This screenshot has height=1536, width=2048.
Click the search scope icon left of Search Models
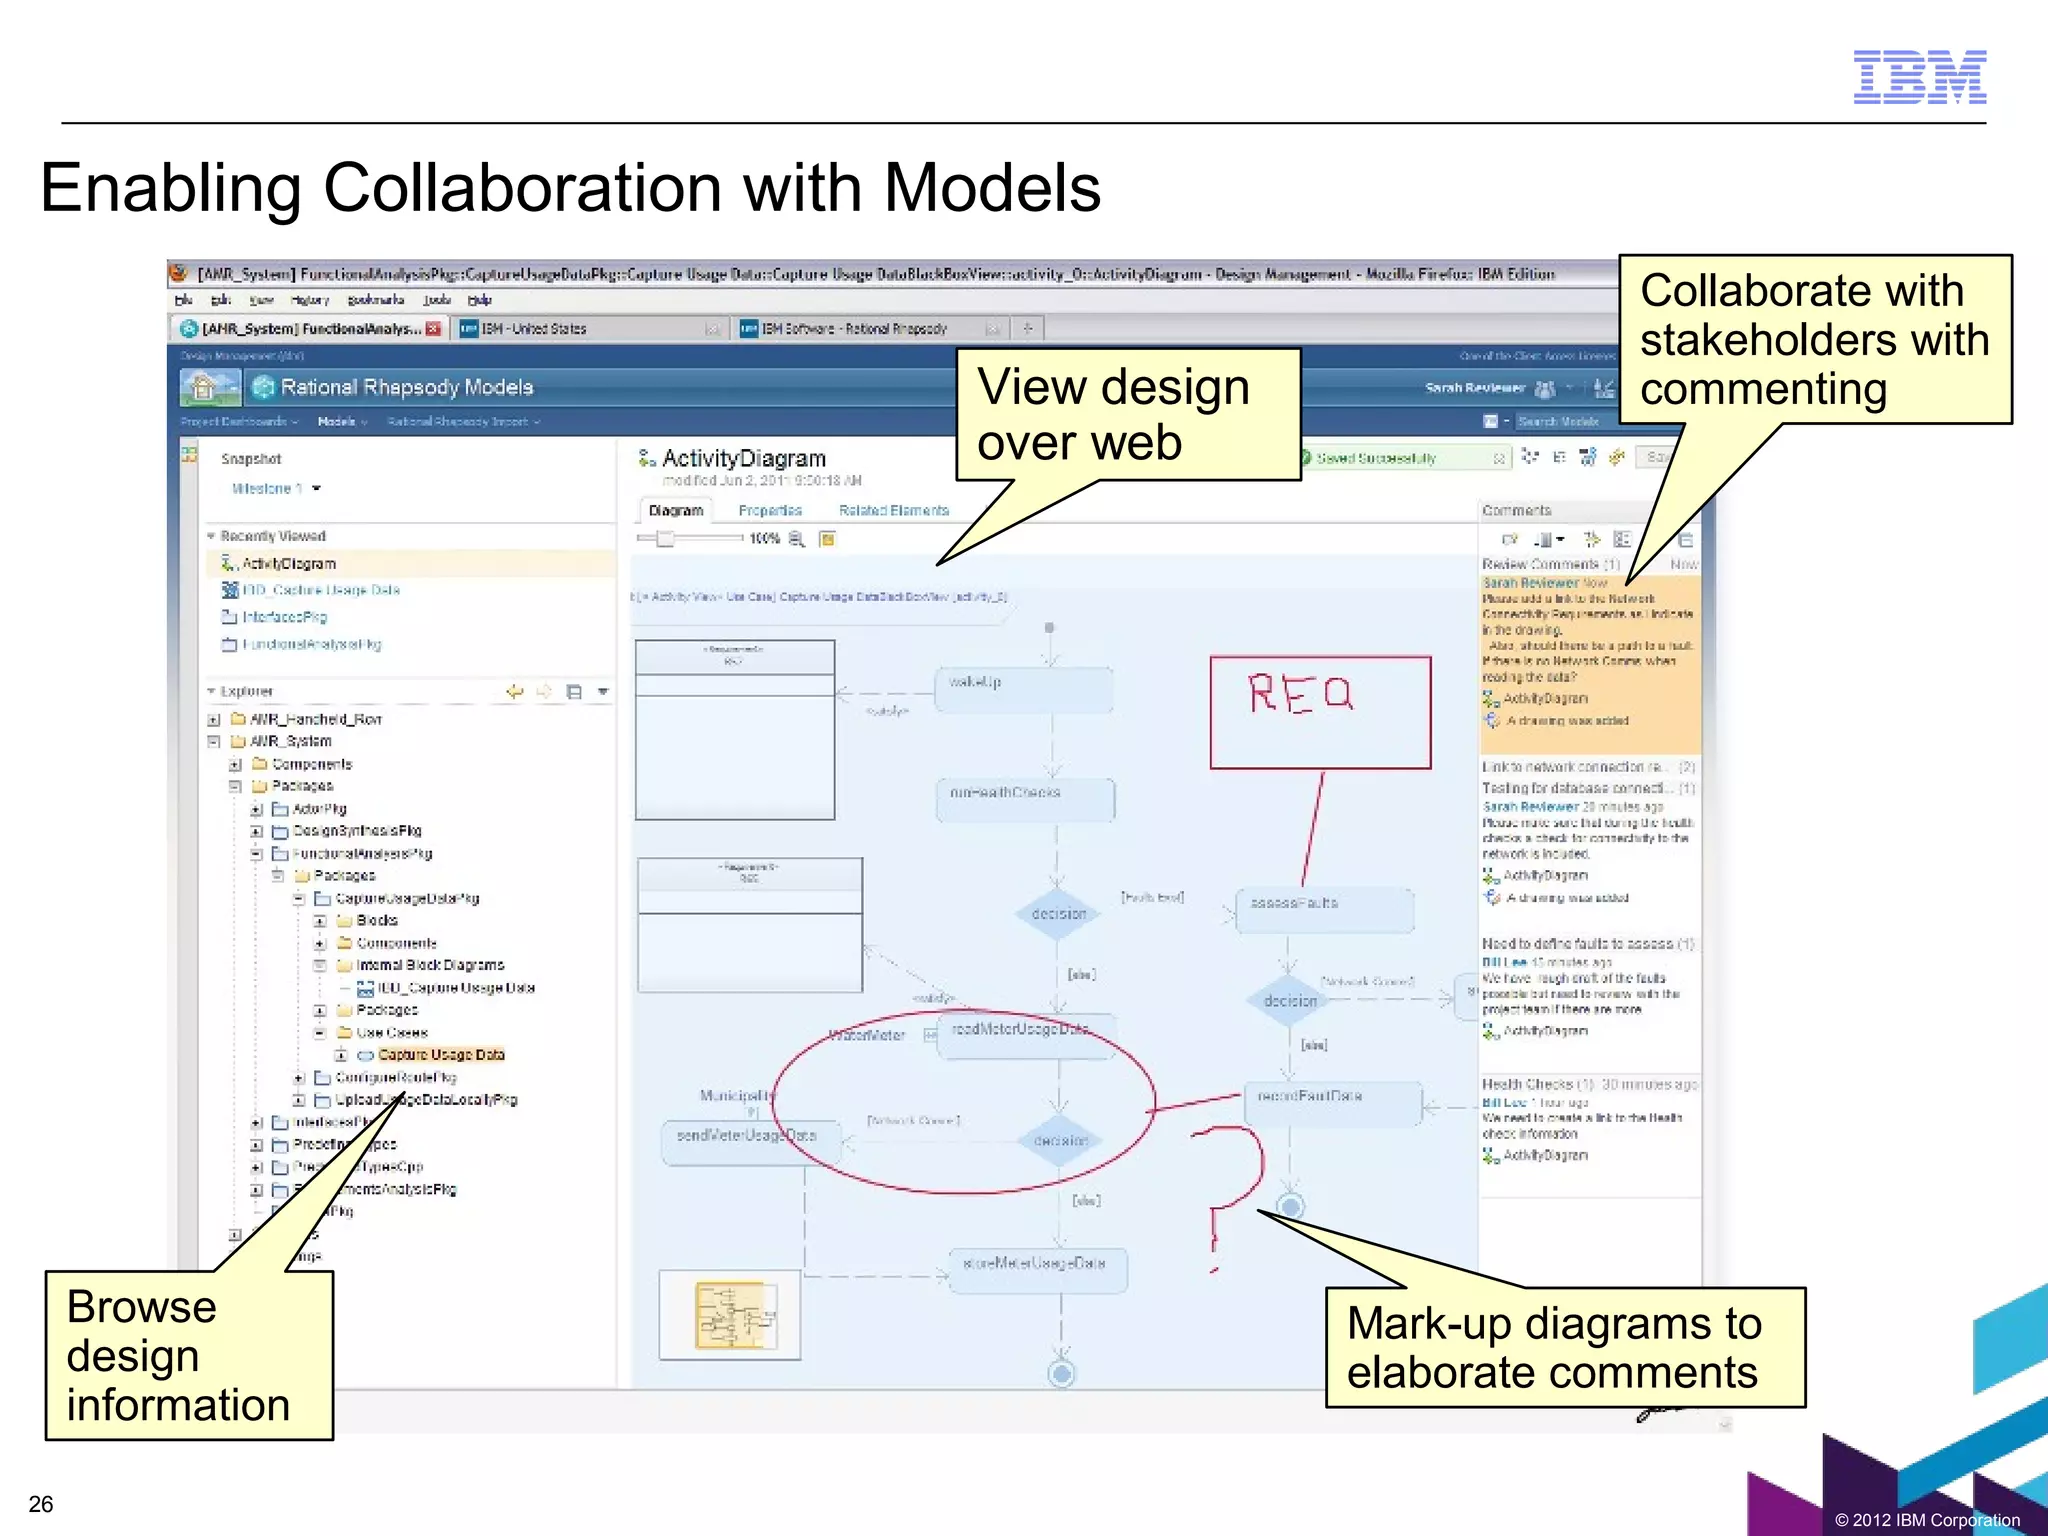(1490, 422)
